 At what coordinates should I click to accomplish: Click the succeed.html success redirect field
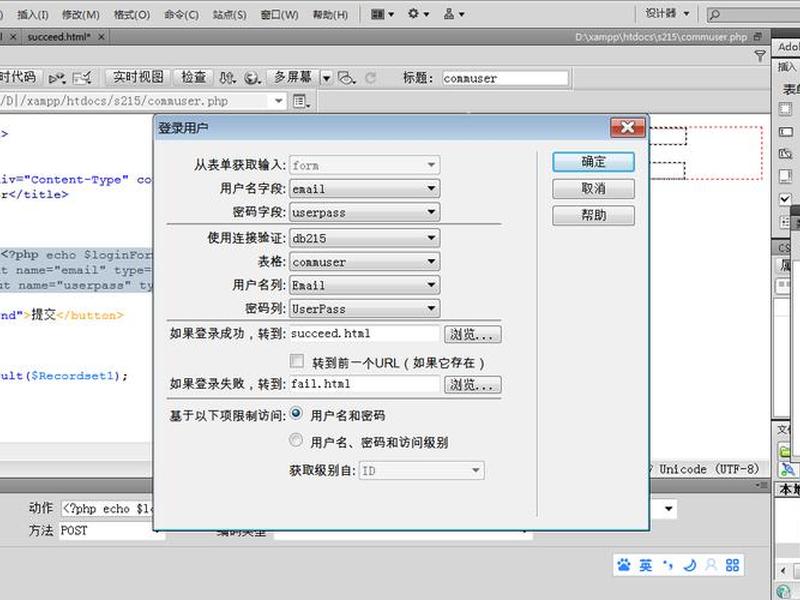point(364,334)
